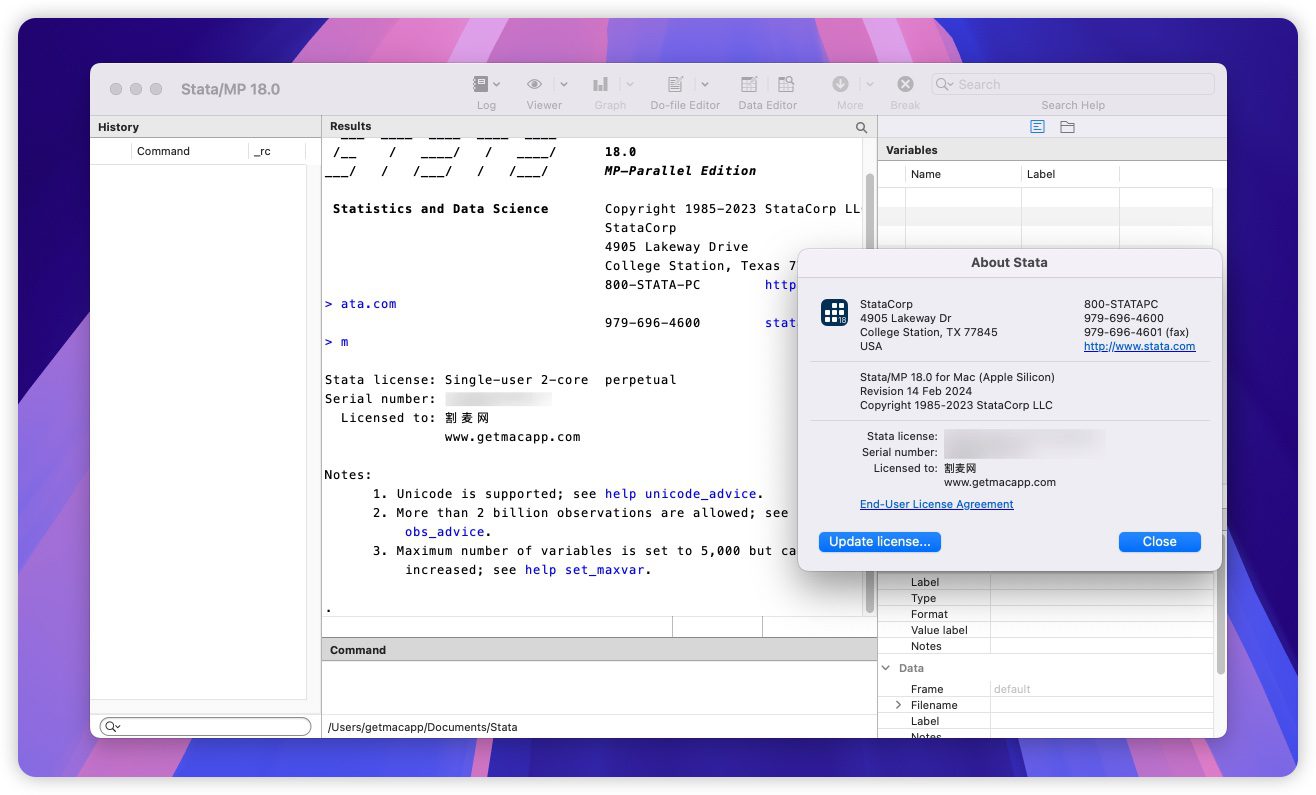This screenshot has height=795, width=1316.
Task: Click the Variables panel header
Action: [x=1052, y=150]
